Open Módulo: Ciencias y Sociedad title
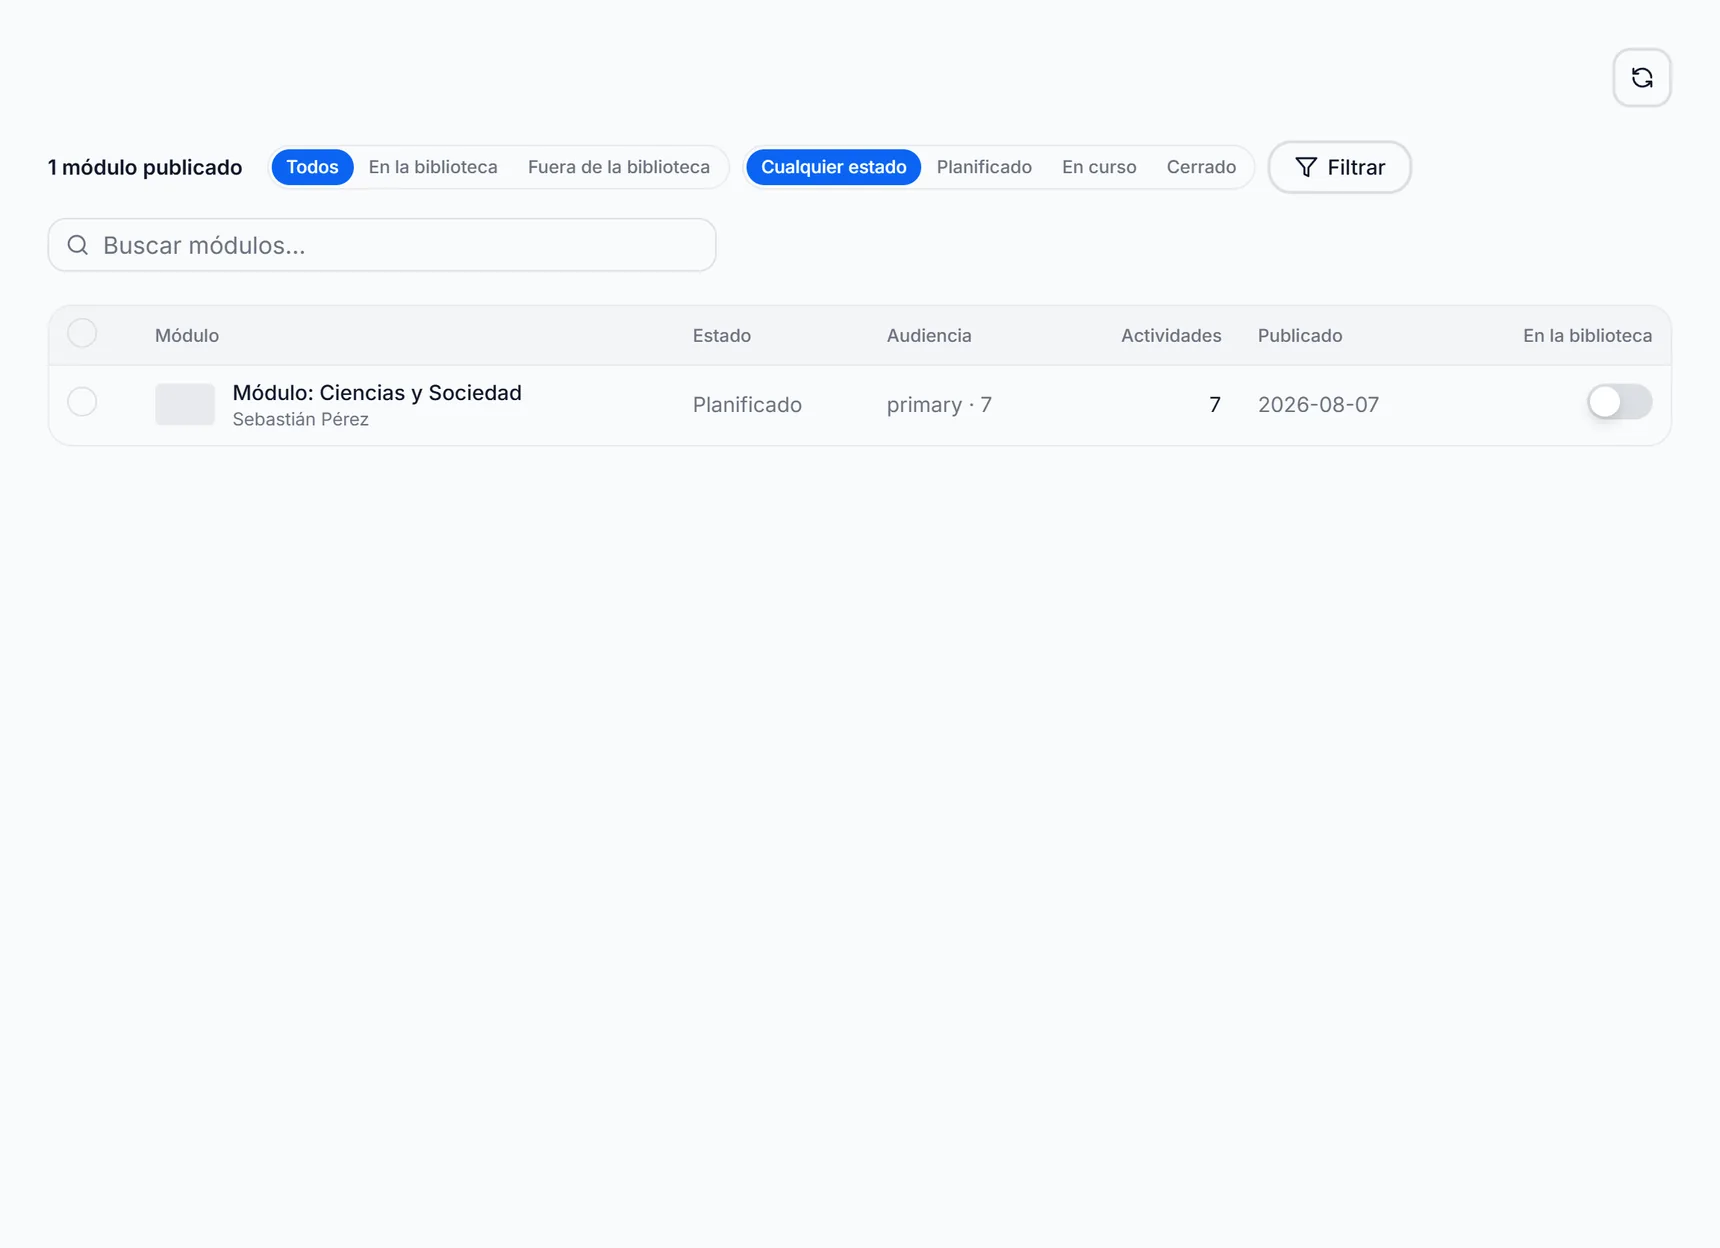The height and width of the screenshot is (1248, 1720). pyautogui.click(x=377, y=392)
